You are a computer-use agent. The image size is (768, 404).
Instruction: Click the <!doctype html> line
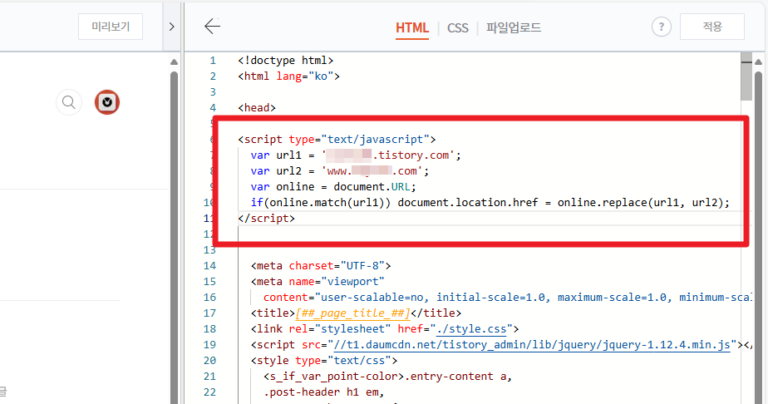[x=286, y=61]
